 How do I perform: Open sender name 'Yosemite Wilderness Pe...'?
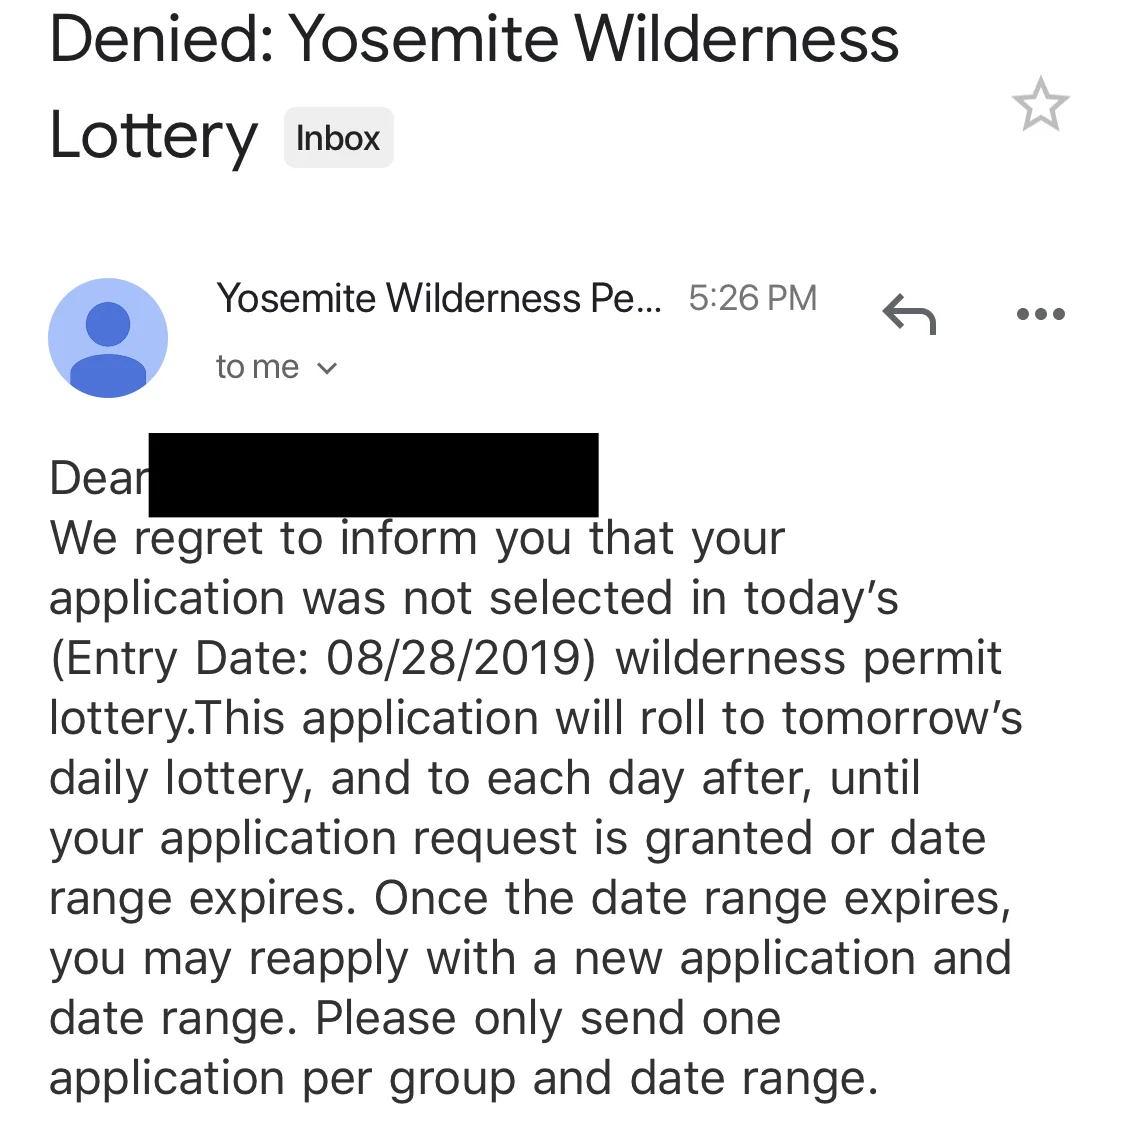click(x=438, y=299)
